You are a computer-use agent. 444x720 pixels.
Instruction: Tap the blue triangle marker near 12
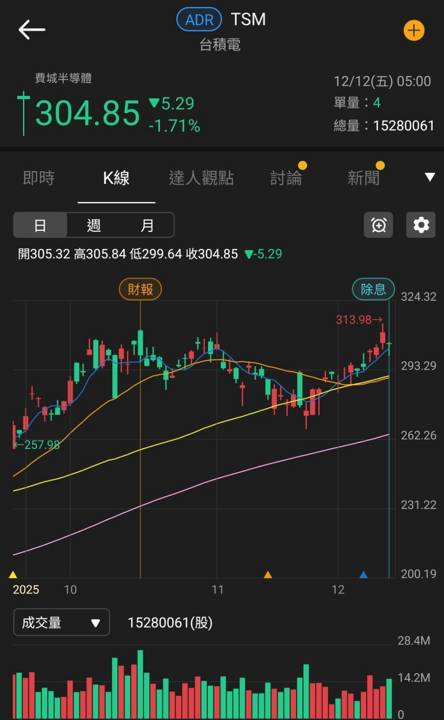tap(364, 574)
